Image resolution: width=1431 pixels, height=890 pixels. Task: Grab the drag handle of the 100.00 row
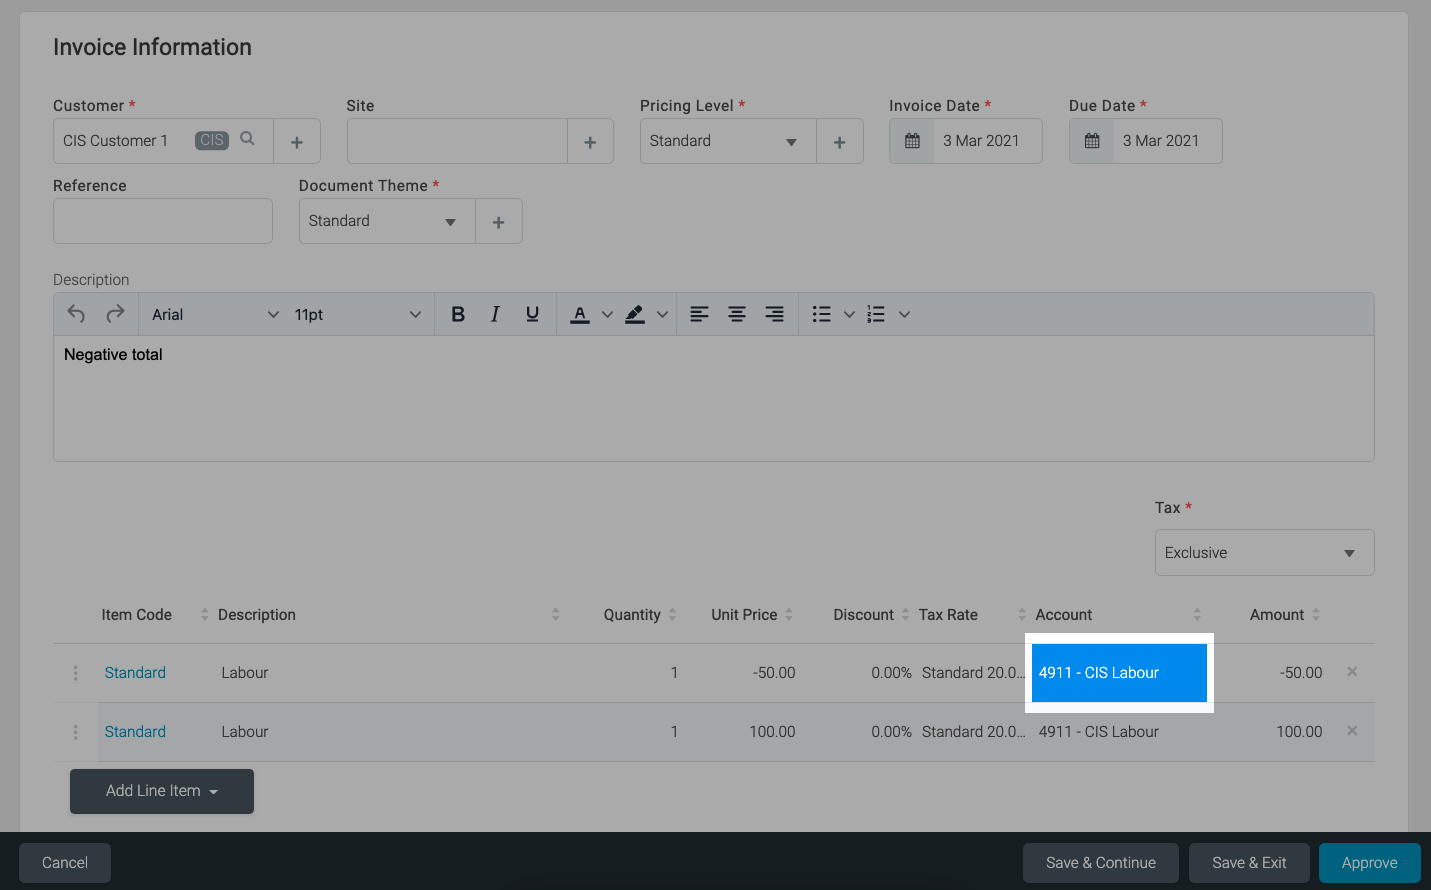click(75, 732)
